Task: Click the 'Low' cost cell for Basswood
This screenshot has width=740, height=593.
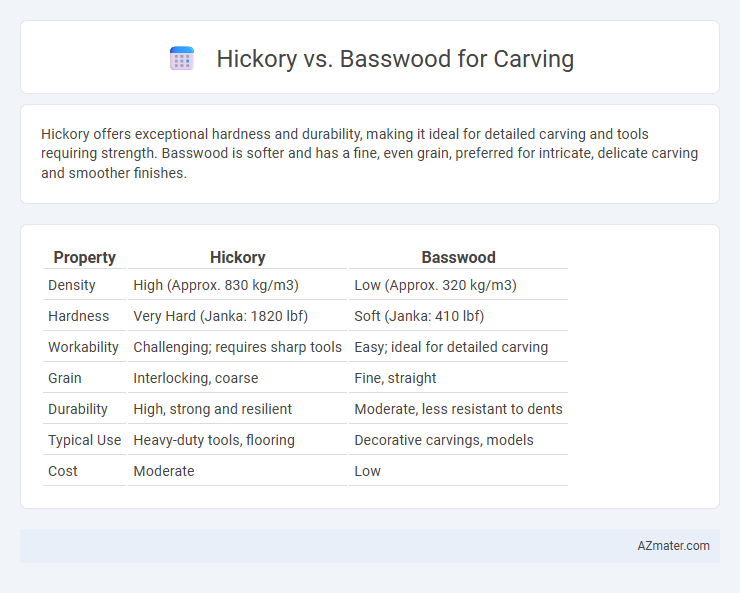Action: click(x=458, y=471)
